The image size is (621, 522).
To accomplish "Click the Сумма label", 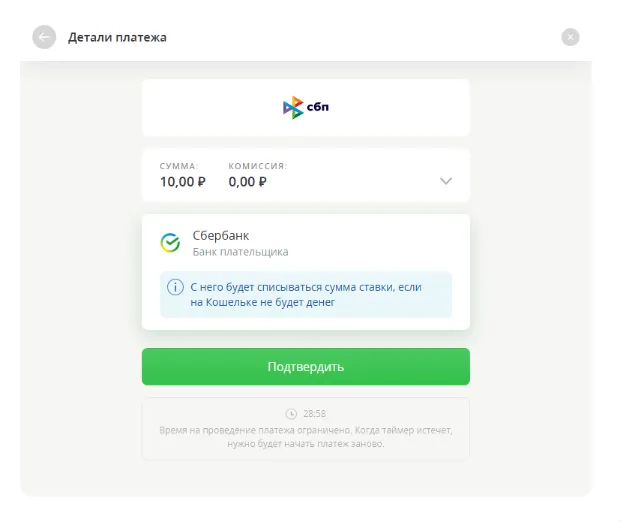I will [x=179, y=166].
